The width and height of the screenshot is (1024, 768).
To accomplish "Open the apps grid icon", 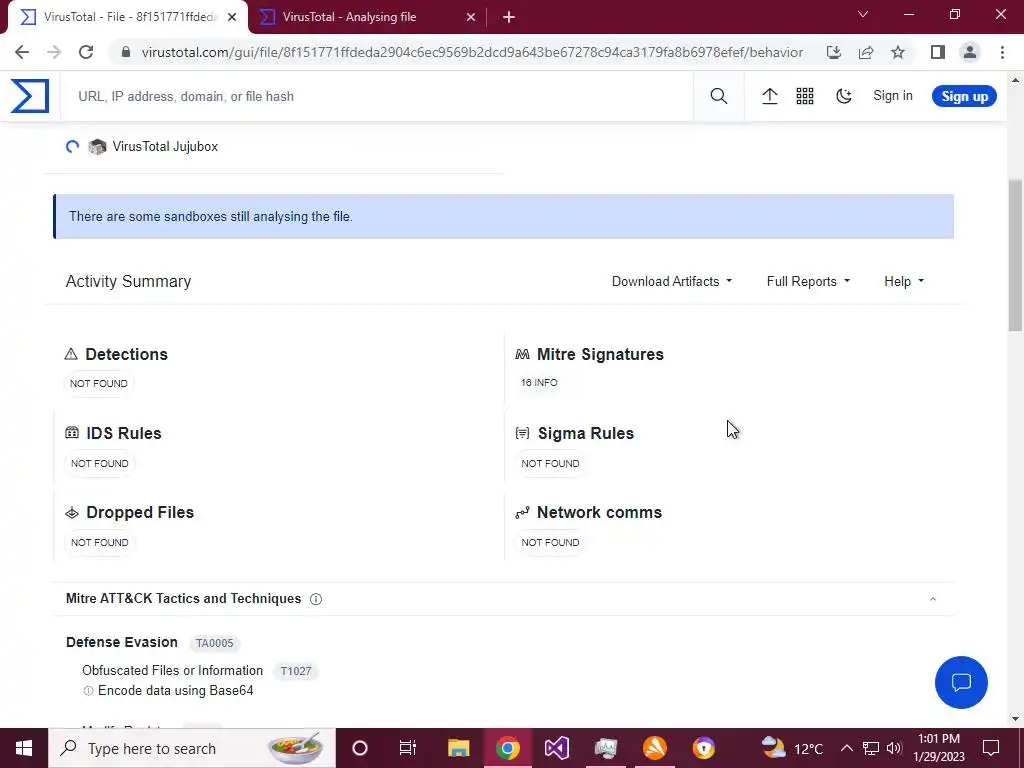I will (805, 96).
